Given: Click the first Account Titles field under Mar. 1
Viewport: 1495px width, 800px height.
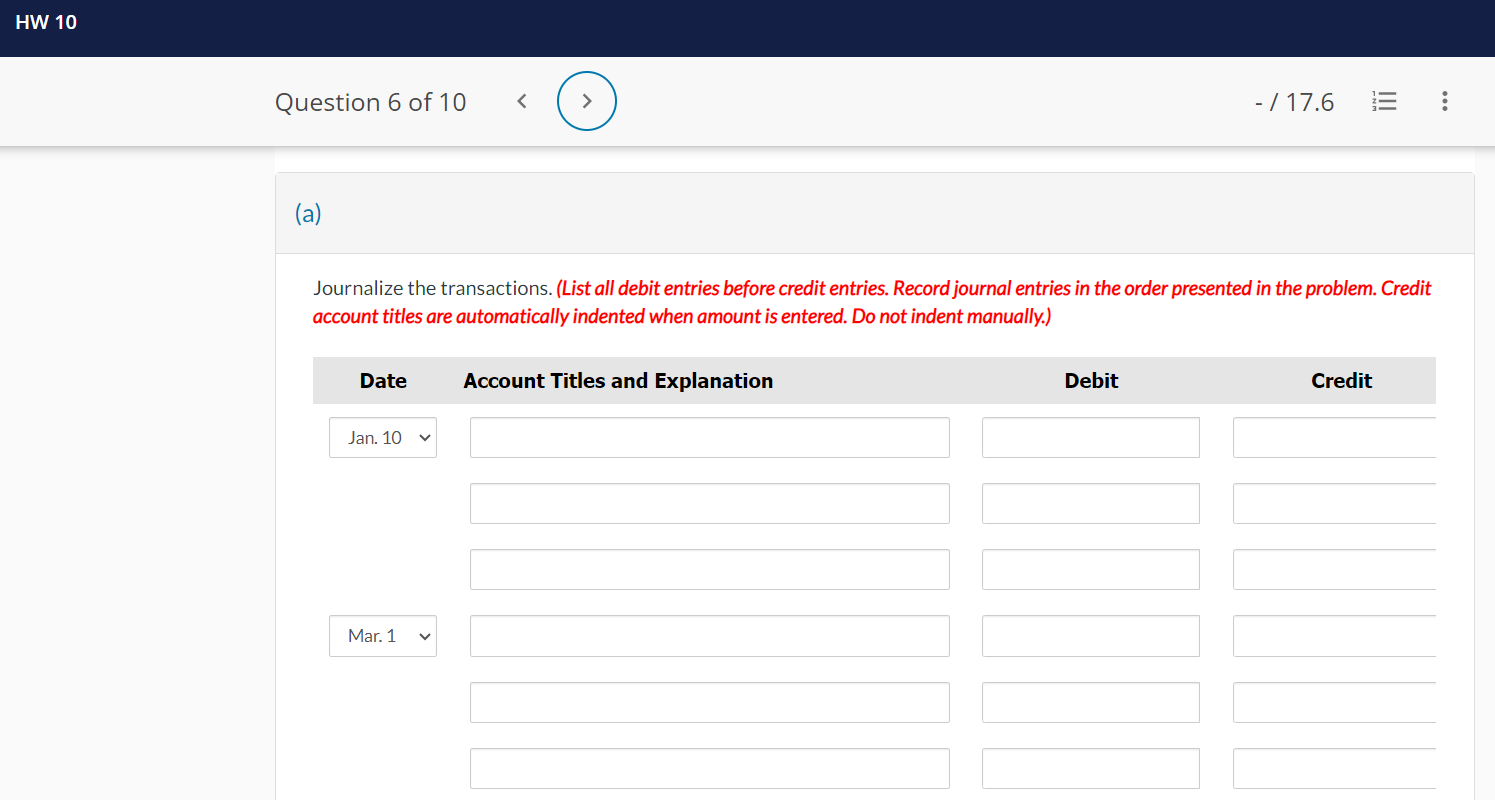Looking at the screenshot, I should tap(709, 635).
